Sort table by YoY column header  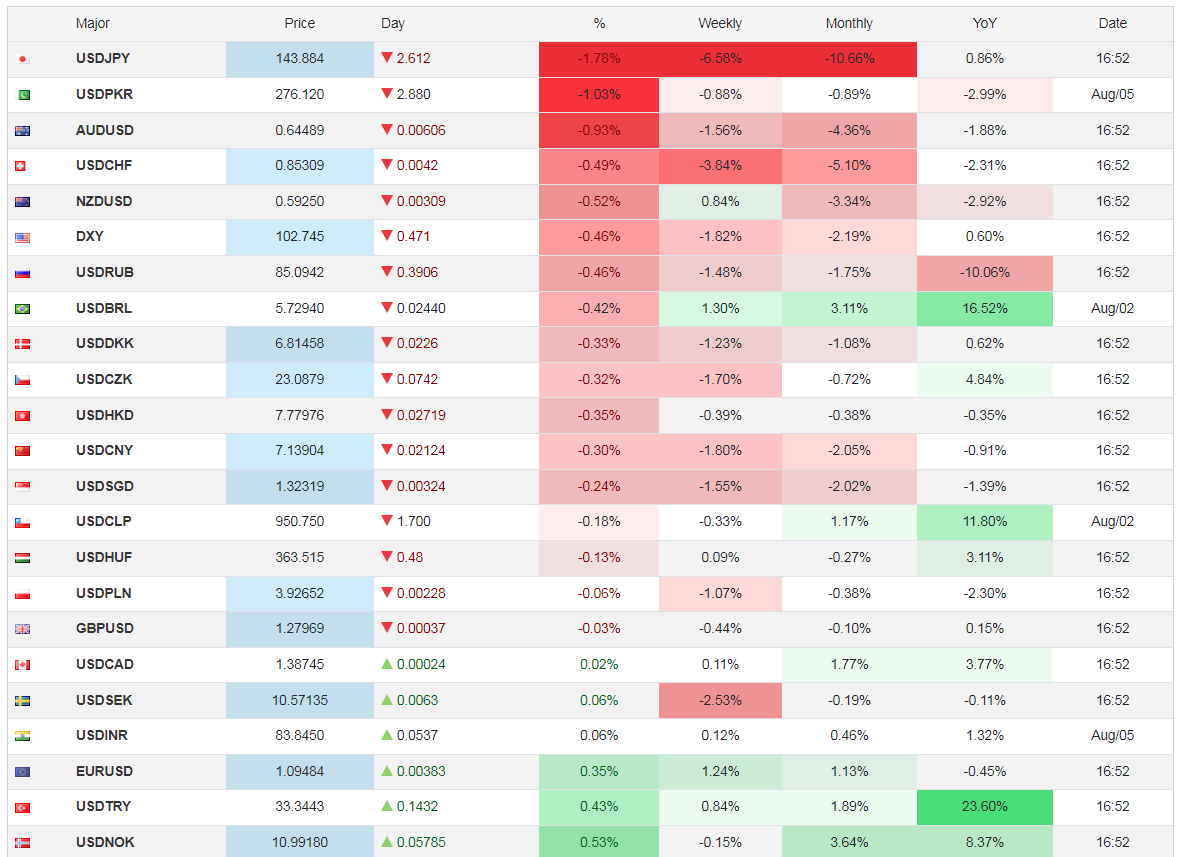(984, 24)
